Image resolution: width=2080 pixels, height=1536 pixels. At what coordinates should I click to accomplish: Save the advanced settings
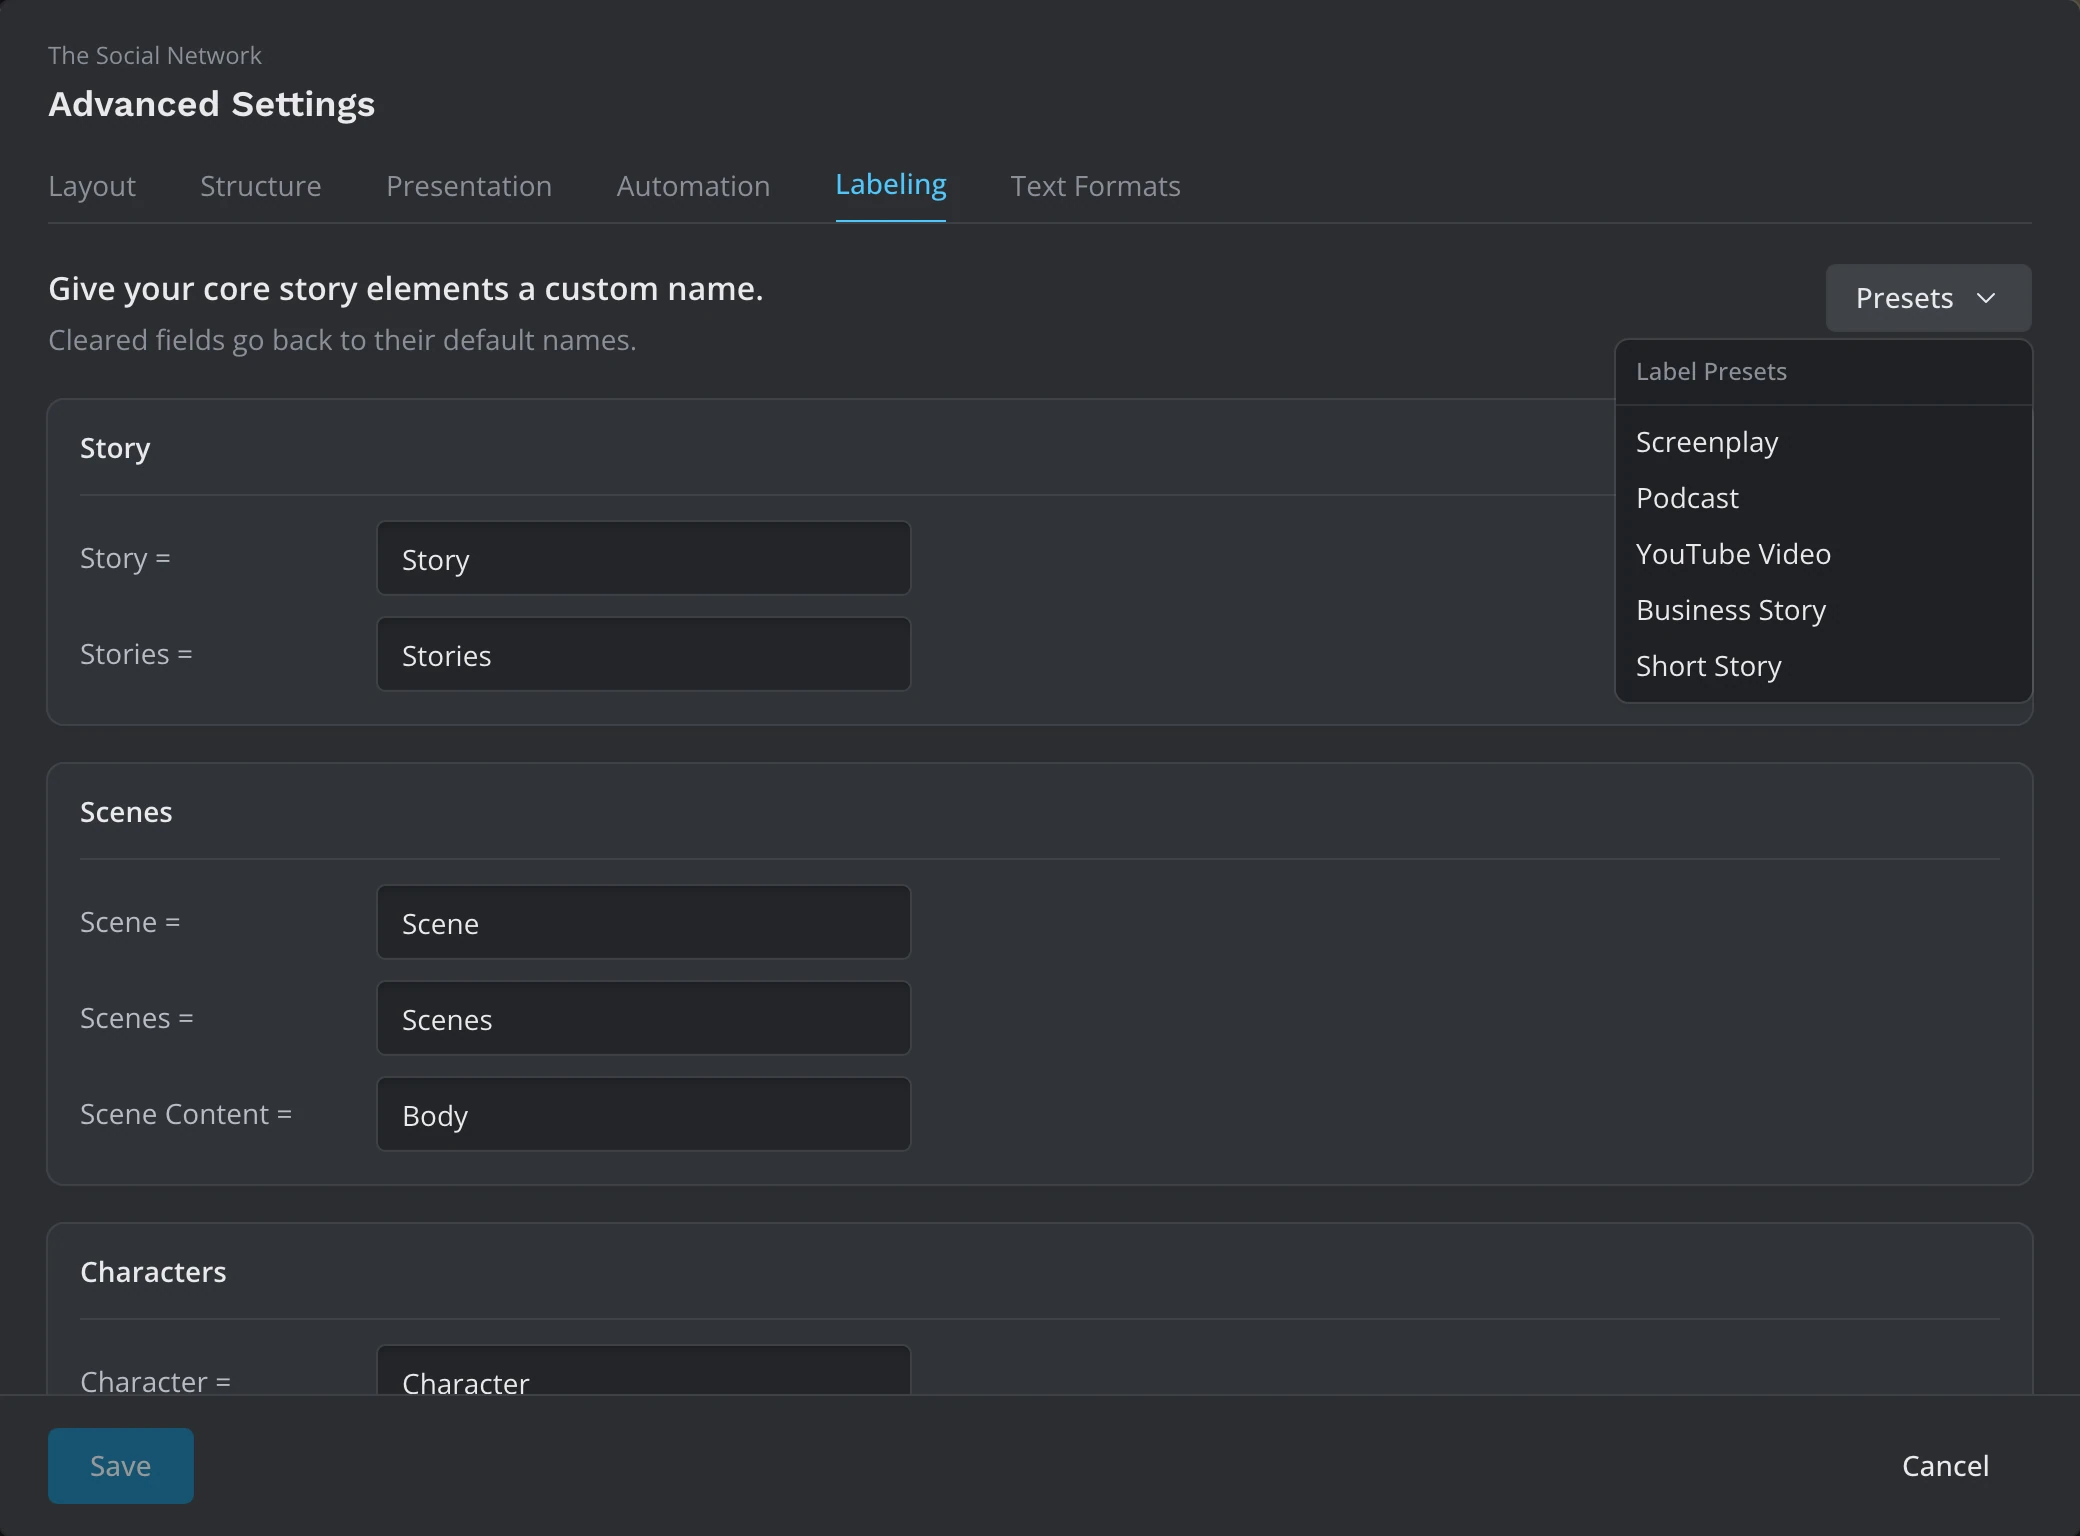point(121,1466)
